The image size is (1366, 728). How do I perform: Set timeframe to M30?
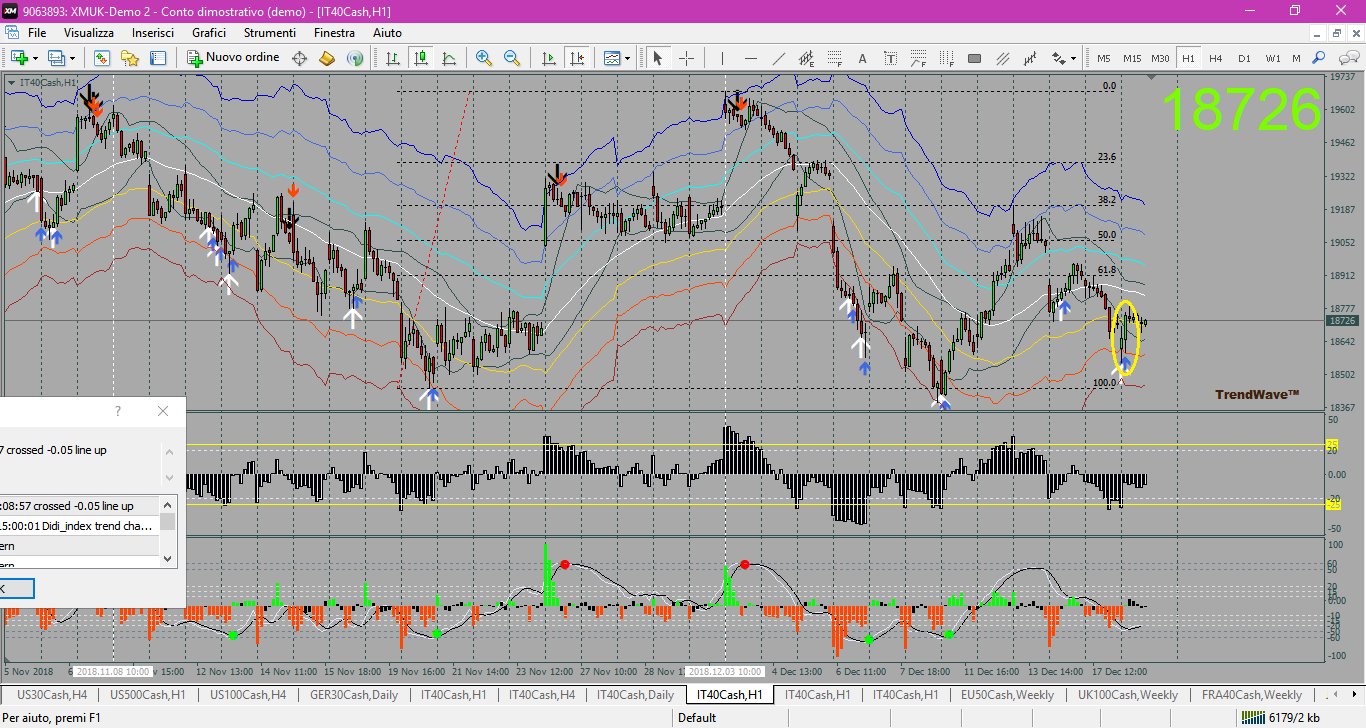[1160, 58]
